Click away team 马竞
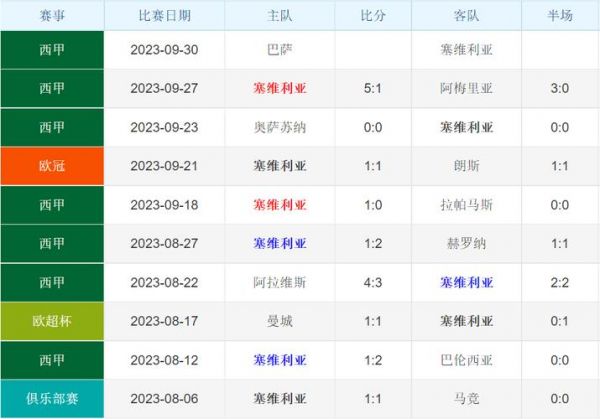The image size is (600, 419). point(466,399)
